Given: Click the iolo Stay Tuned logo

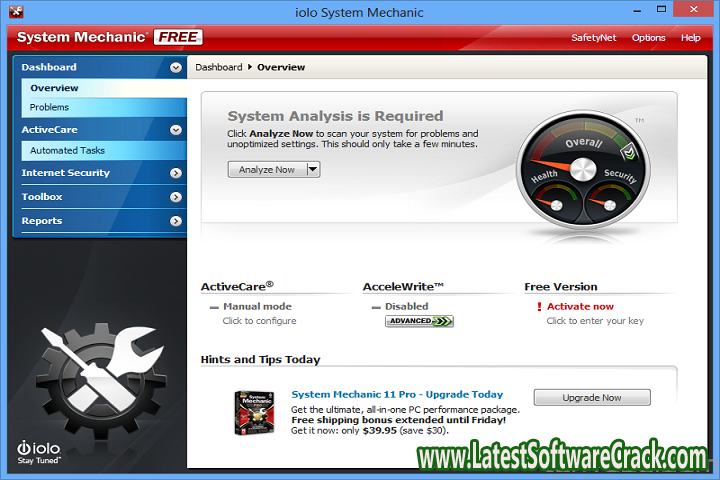Looking at the screenshot, I should [x=40, y=450].
